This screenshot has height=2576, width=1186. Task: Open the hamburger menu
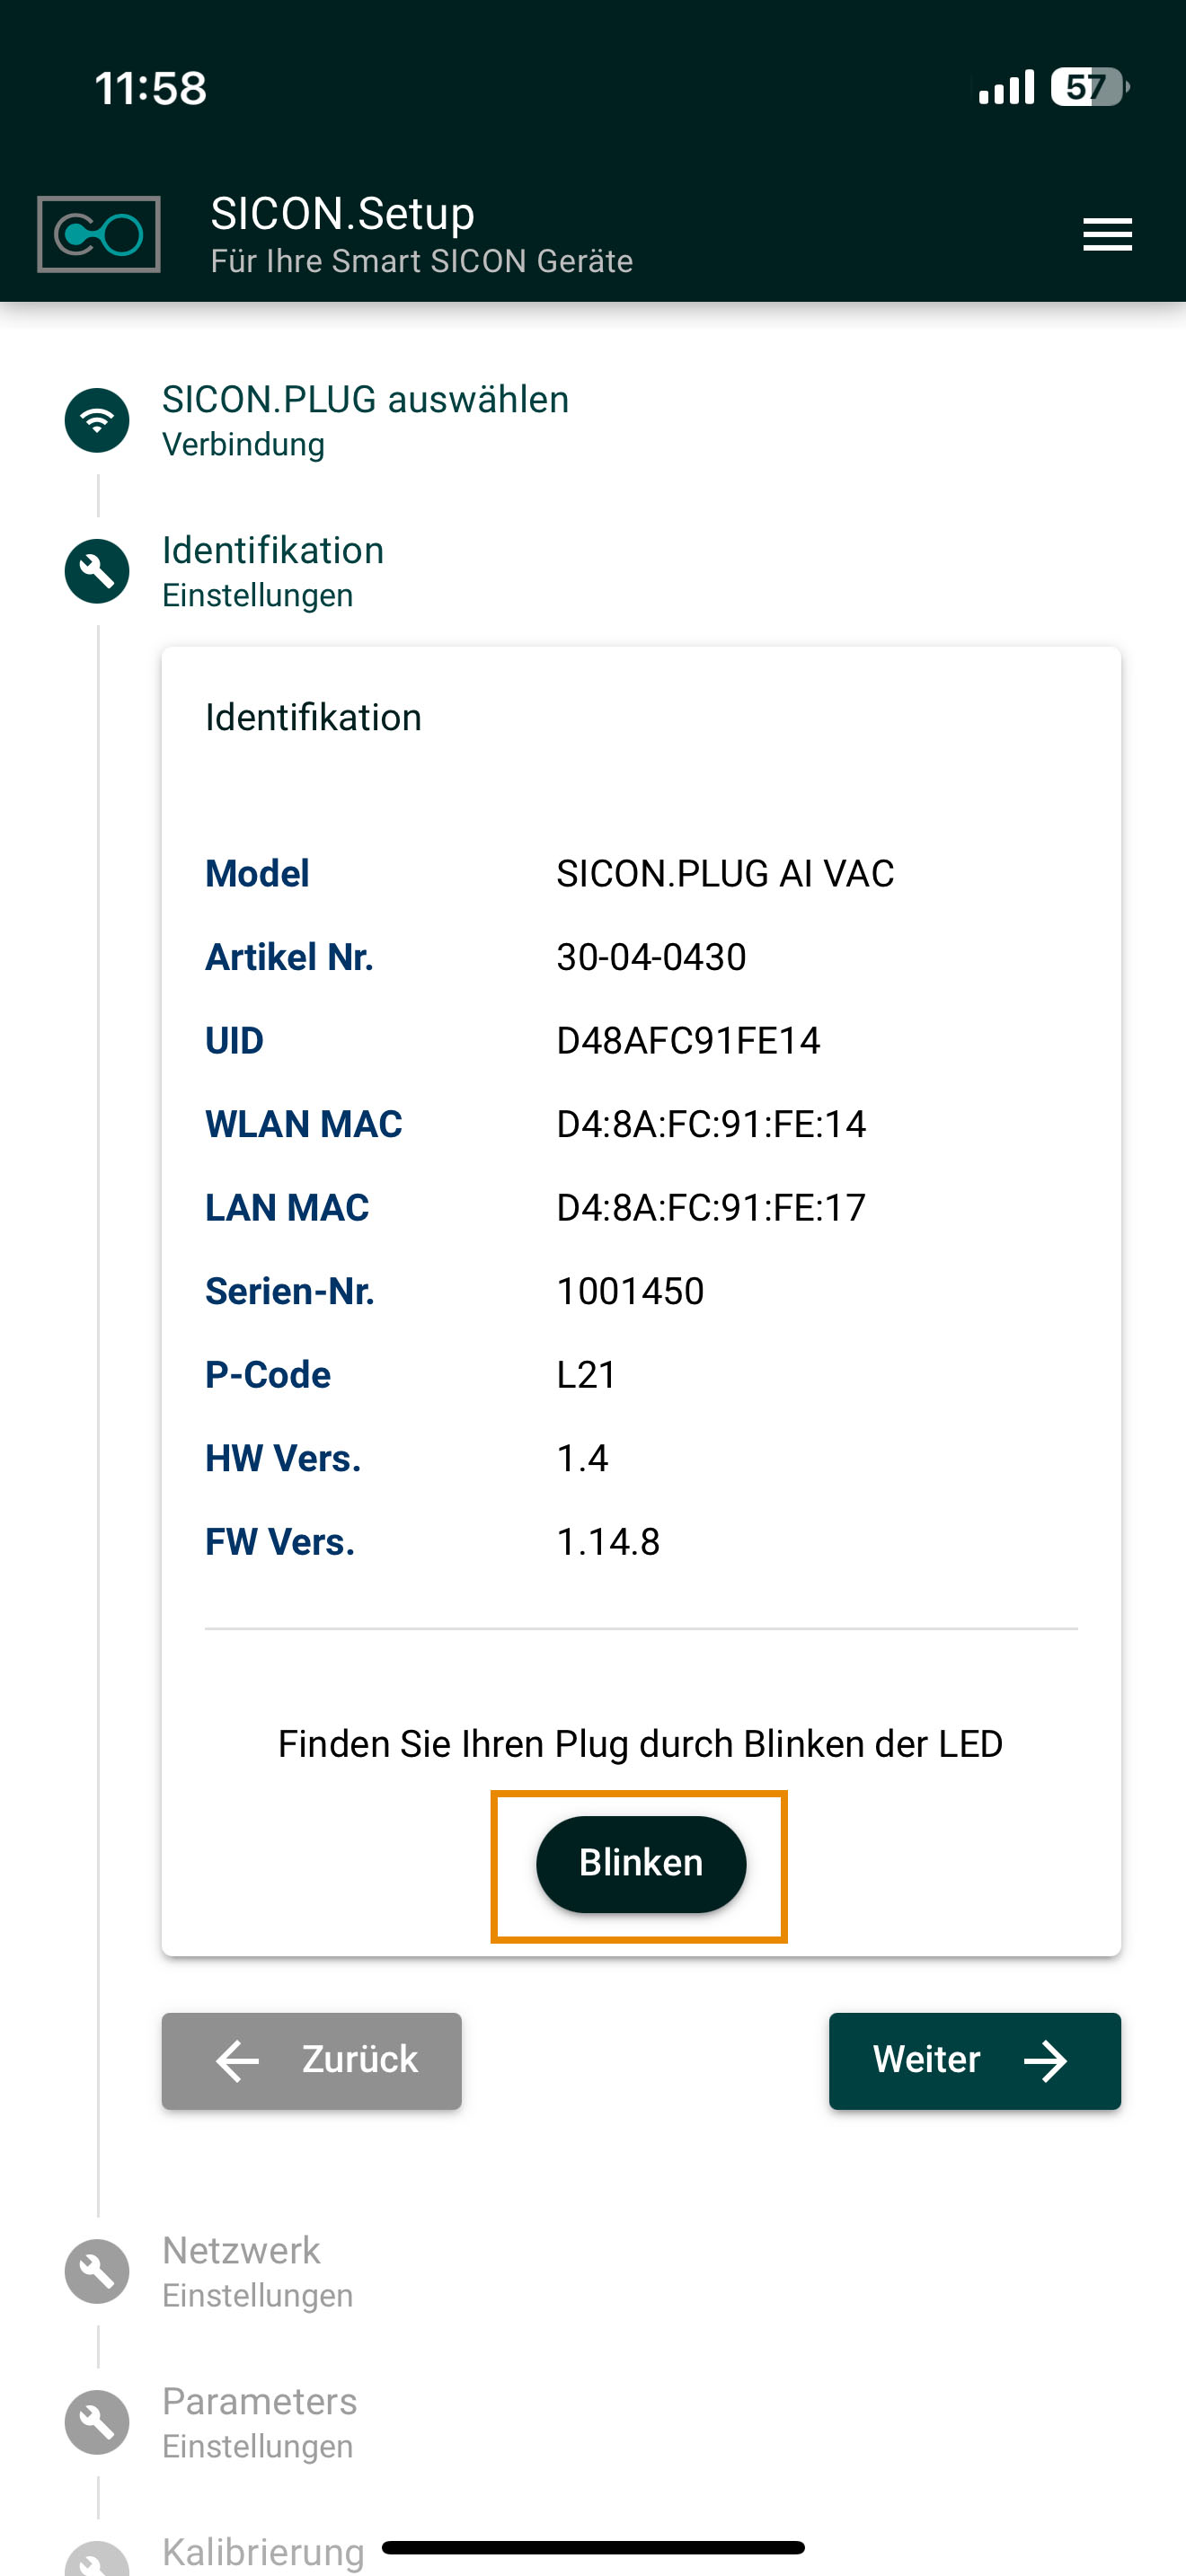click(x=1107, y=235)
